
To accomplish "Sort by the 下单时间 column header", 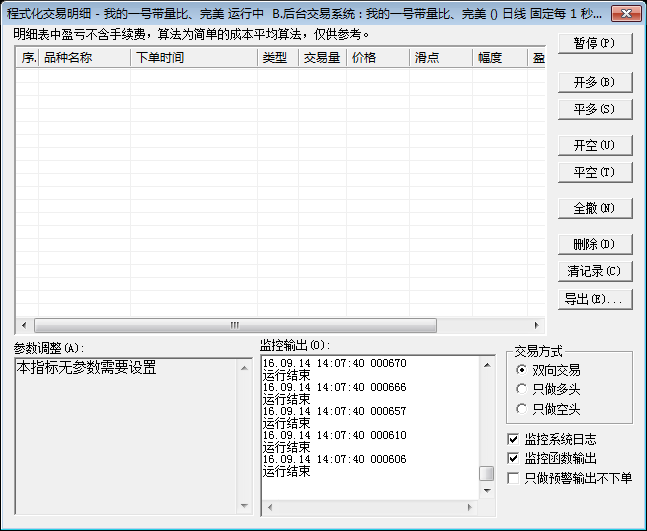I will 194,58.
